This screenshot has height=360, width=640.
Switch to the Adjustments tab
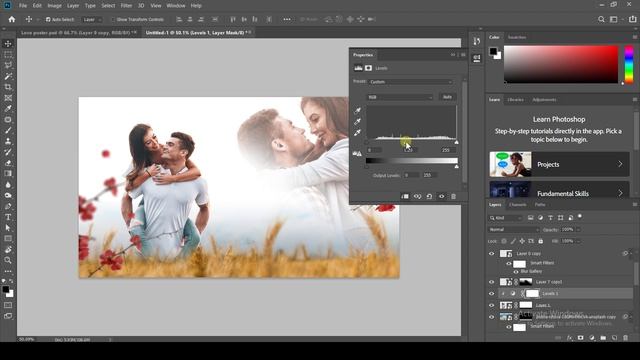point(544,100)
